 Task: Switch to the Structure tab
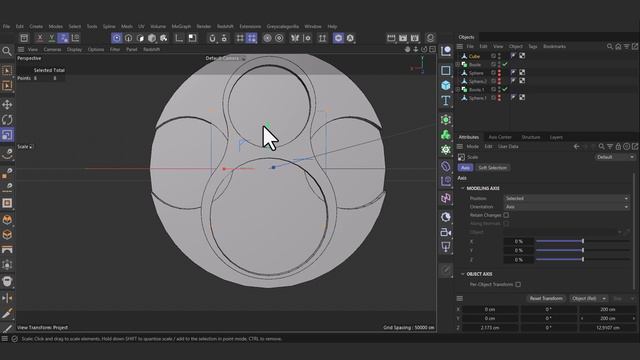point(531,137)
